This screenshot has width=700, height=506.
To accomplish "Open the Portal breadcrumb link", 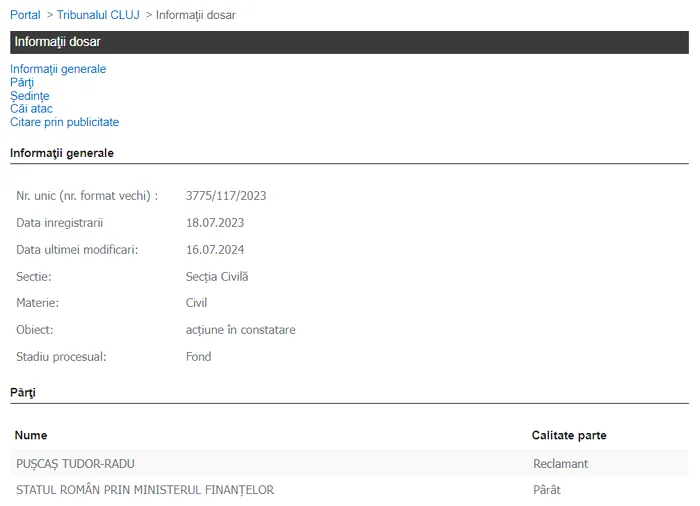I will click(25, 15).
